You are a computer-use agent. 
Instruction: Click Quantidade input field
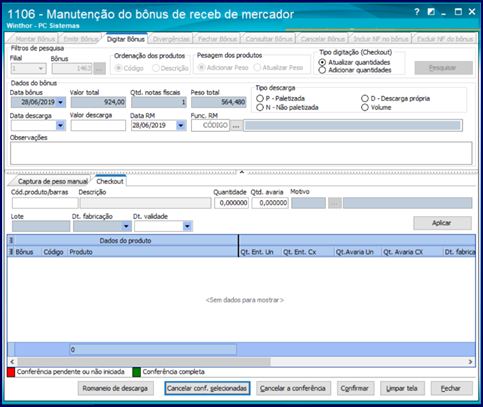[x=231, y=203]
